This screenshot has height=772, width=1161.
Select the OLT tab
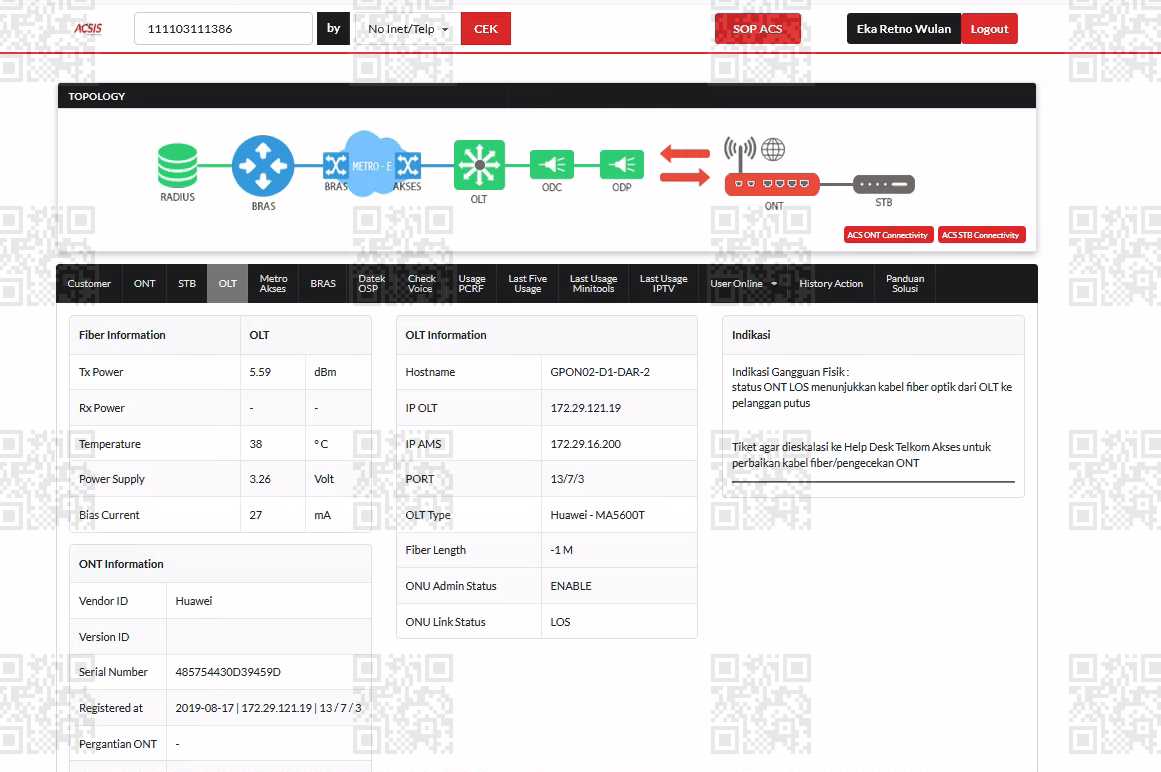point(227,283)
